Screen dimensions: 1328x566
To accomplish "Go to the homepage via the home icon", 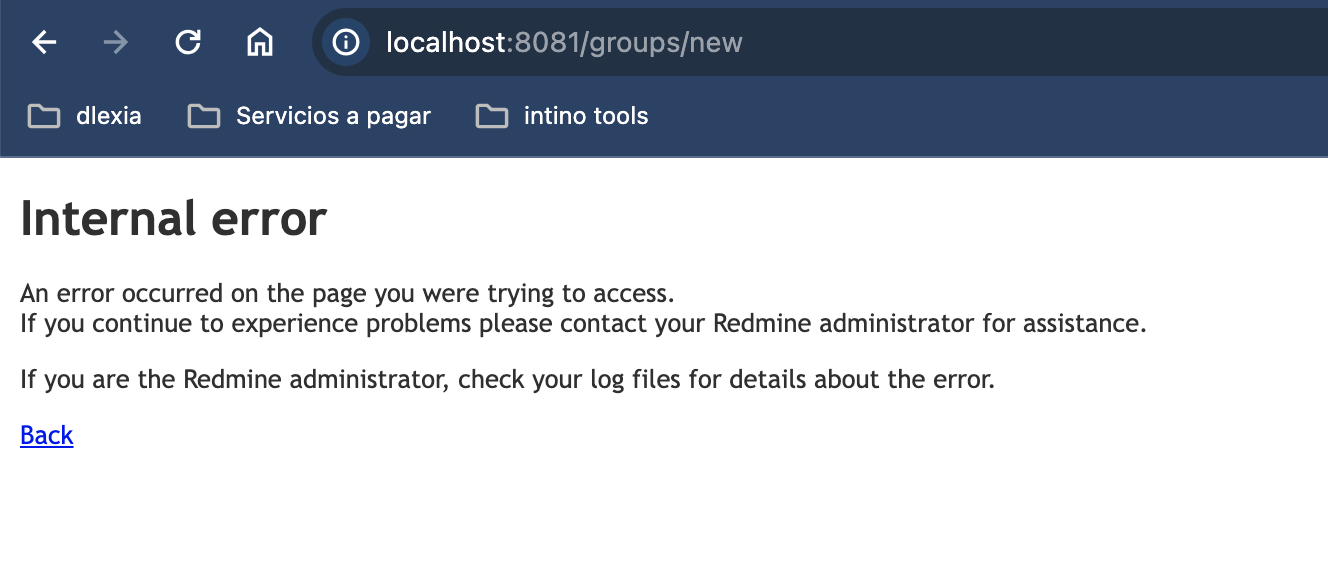I will pyautogui.click(x=260, y=42).
